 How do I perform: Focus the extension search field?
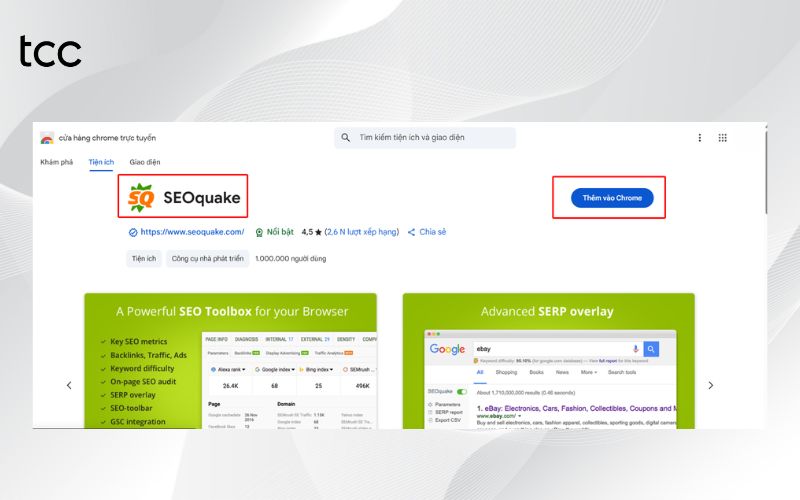click(424, 138)
